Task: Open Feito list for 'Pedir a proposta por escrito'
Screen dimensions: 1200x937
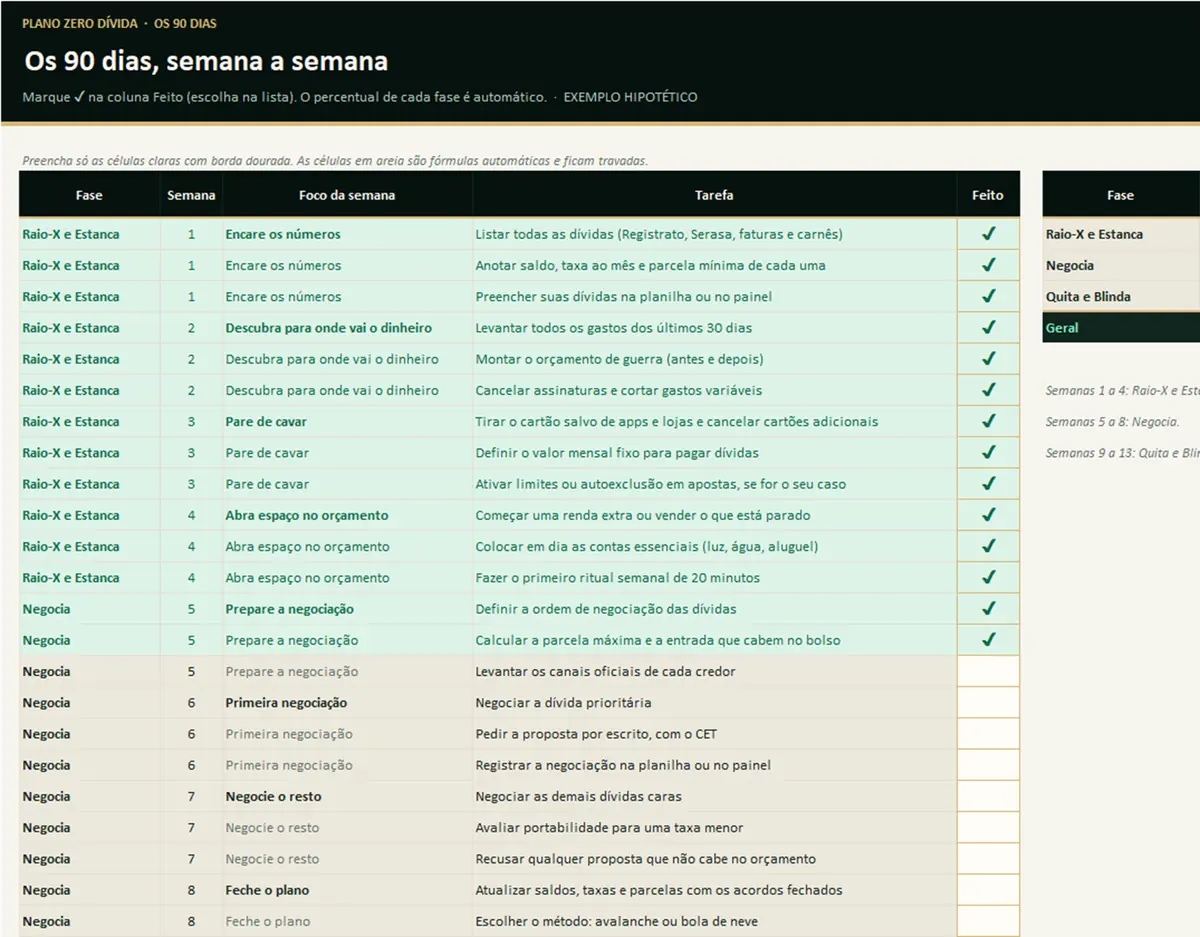Action: [988, 734]
